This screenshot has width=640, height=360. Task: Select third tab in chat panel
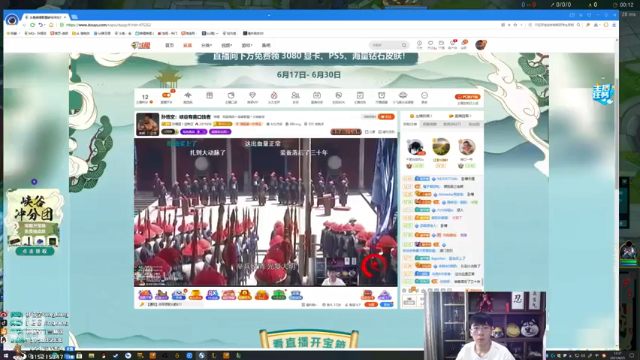coord(452,124)
